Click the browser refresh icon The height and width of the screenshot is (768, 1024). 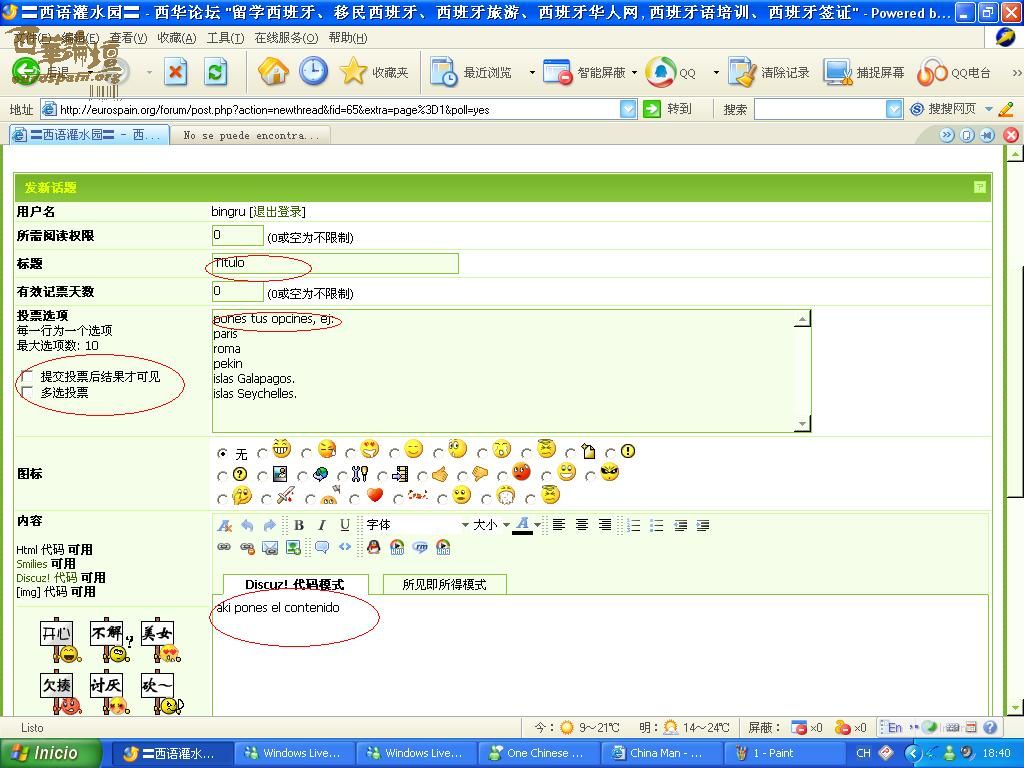(x=215, y=72)
